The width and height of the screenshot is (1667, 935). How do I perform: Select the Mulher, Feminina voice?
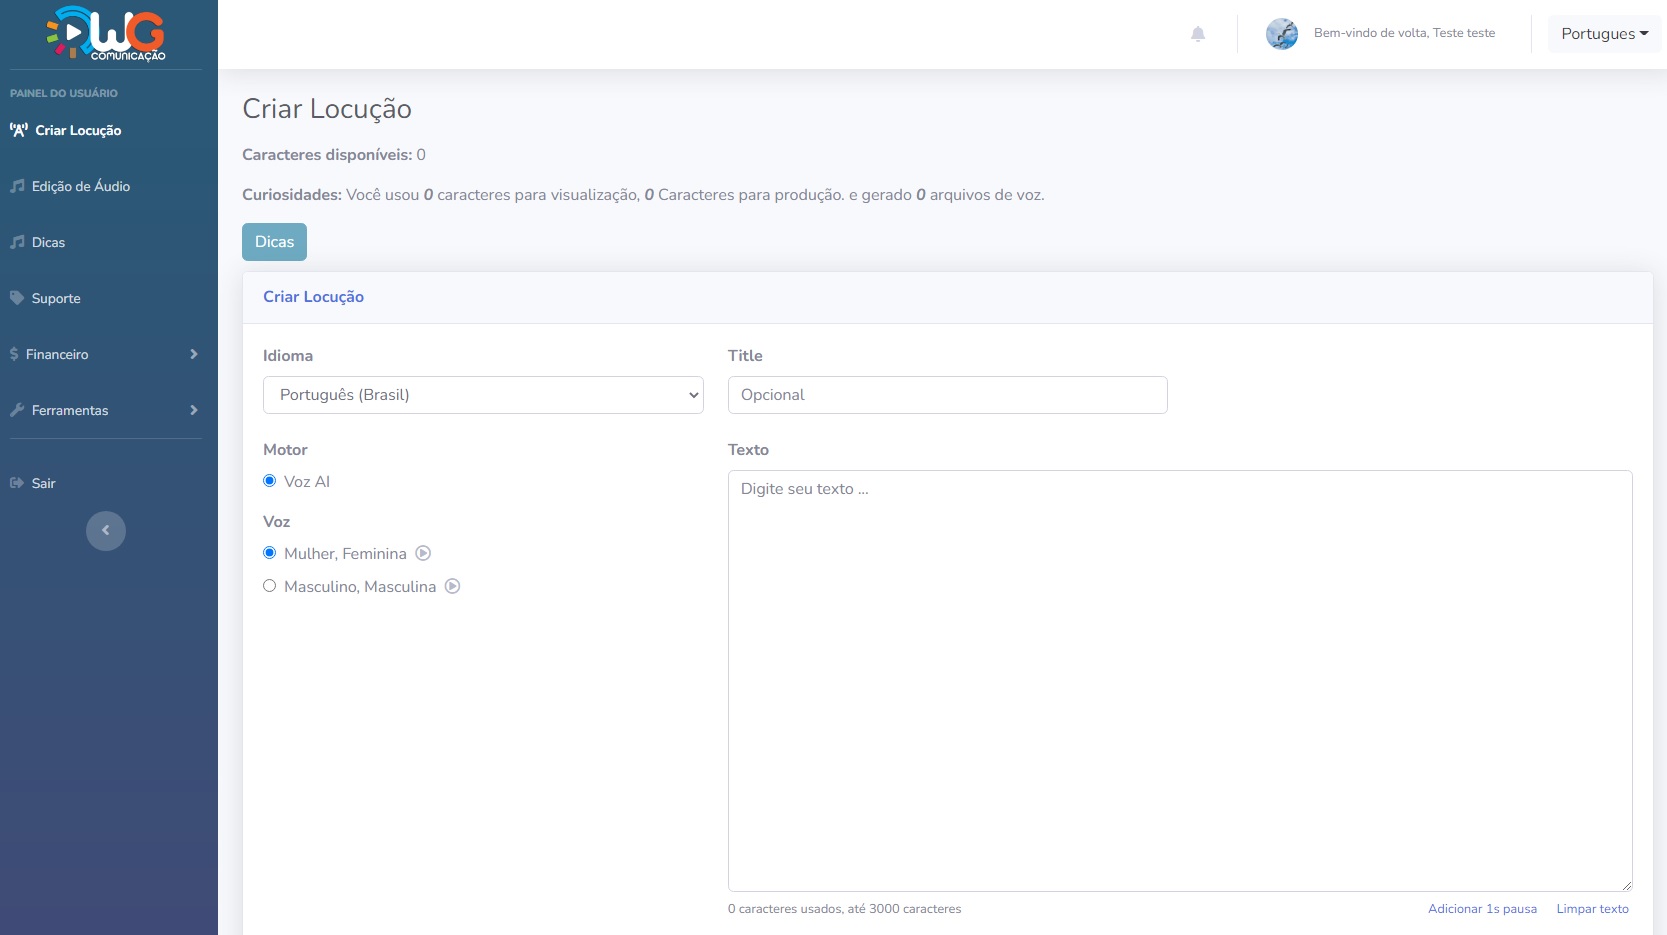pyautogui.click(x=270, y=553)
